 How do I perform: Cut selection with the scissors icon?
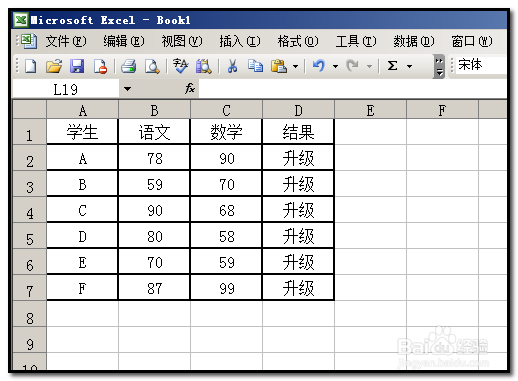[x=232, y=66]
